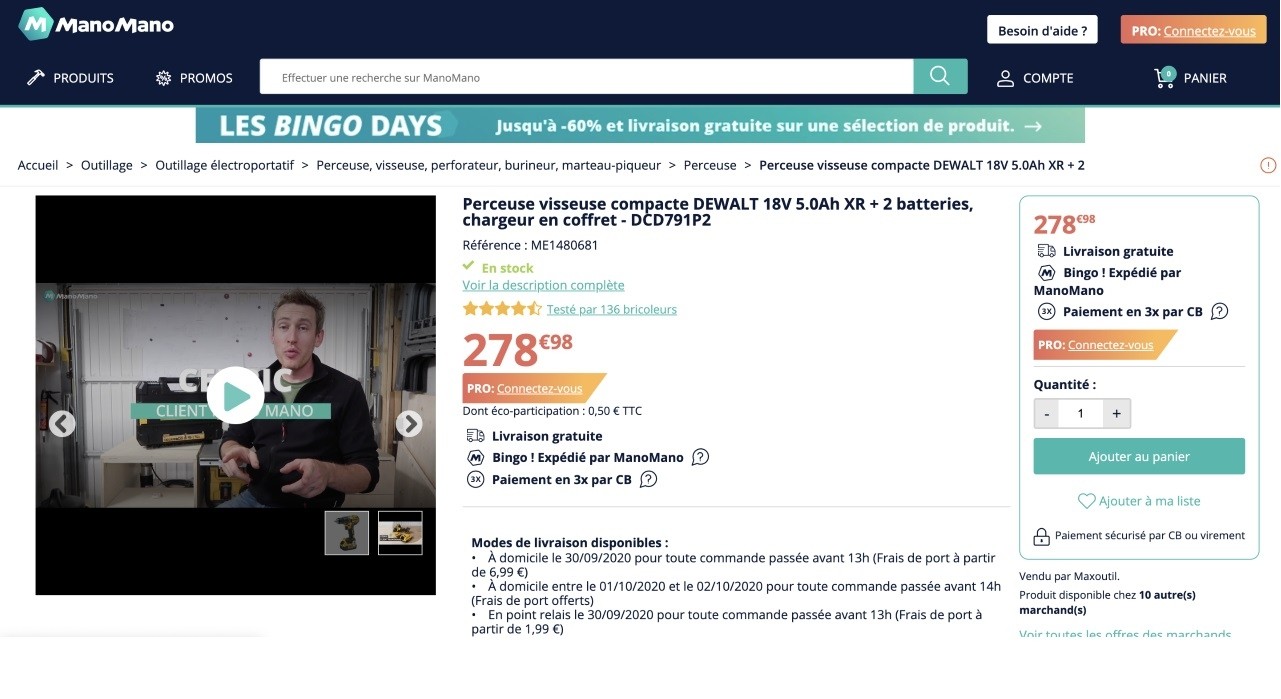Open Voir la description complète link
Screen dimensions: 1281x699
543,285
